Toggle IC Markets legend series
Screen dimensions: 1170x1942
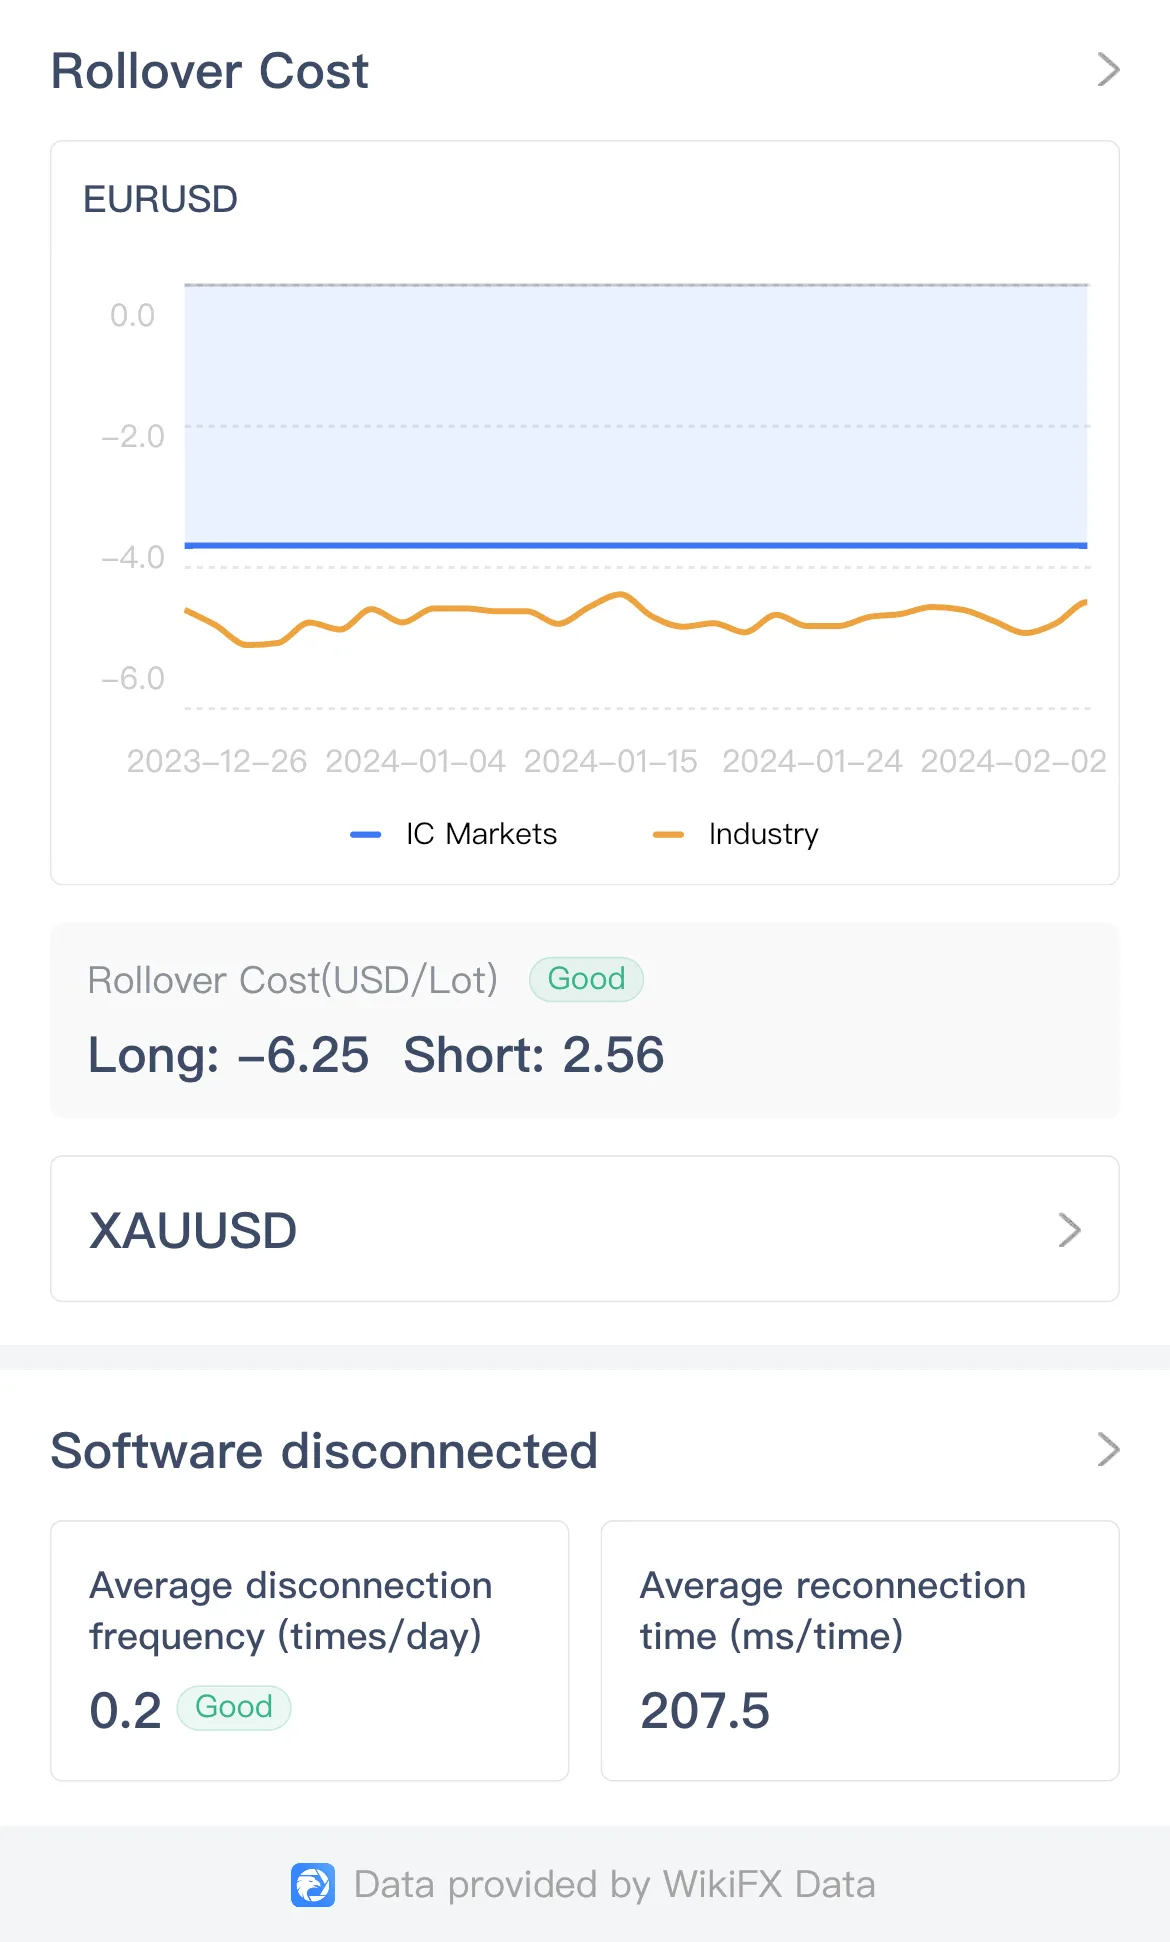454,834
